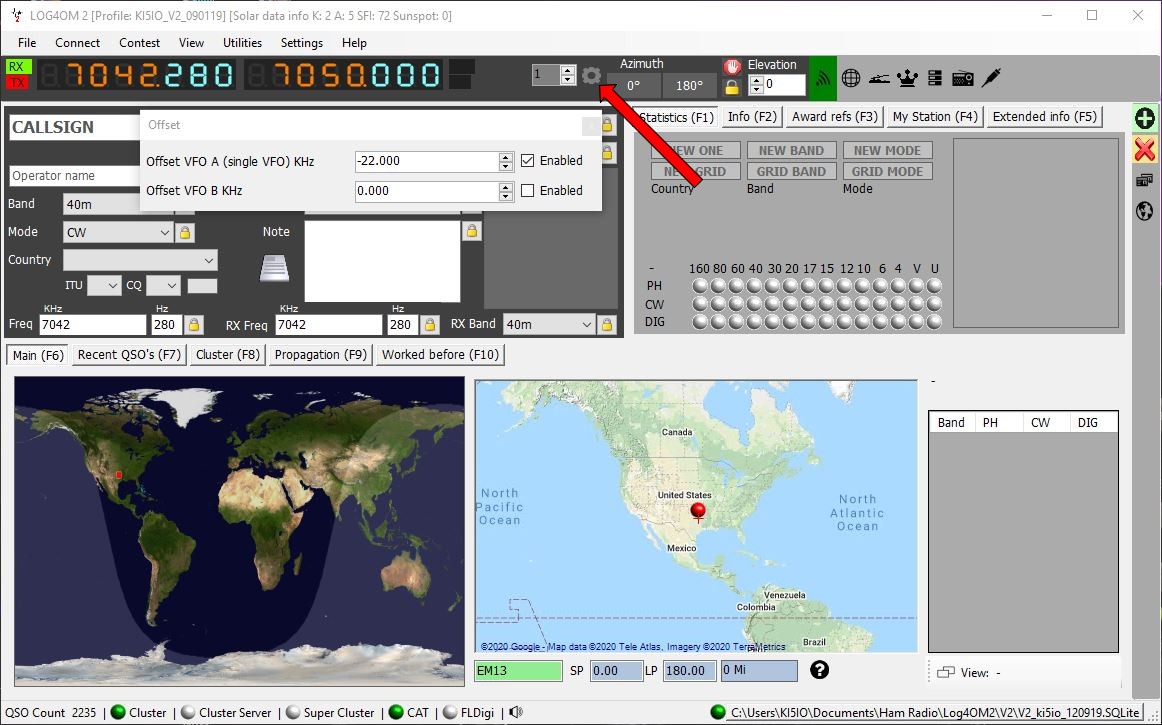
Task: Open the My Station (F4) tab
Action: click(x=935, y=116)
